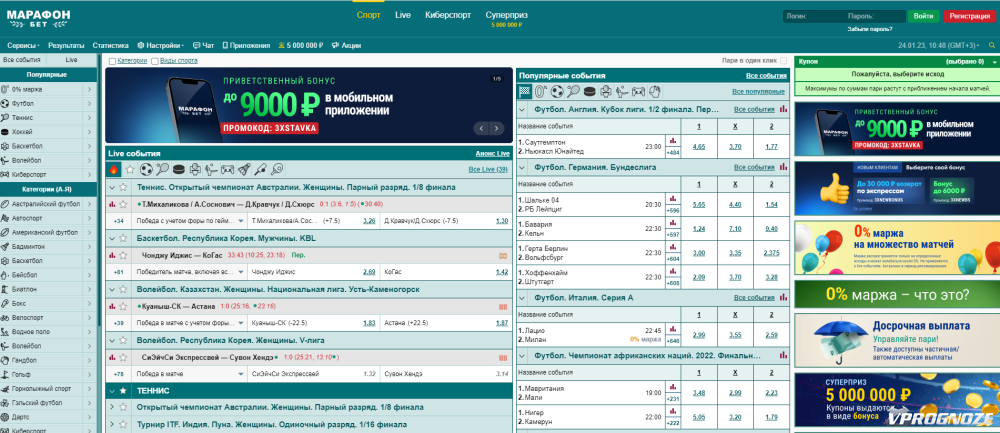Filter Live события by football icon
The image size is (1000, 433).
coord(146,170)
